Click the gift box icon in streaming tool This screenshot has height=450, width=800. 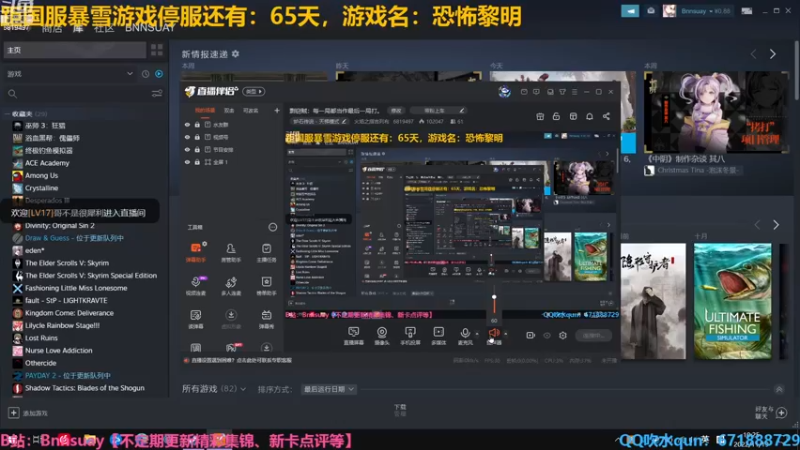coord(540,116)
